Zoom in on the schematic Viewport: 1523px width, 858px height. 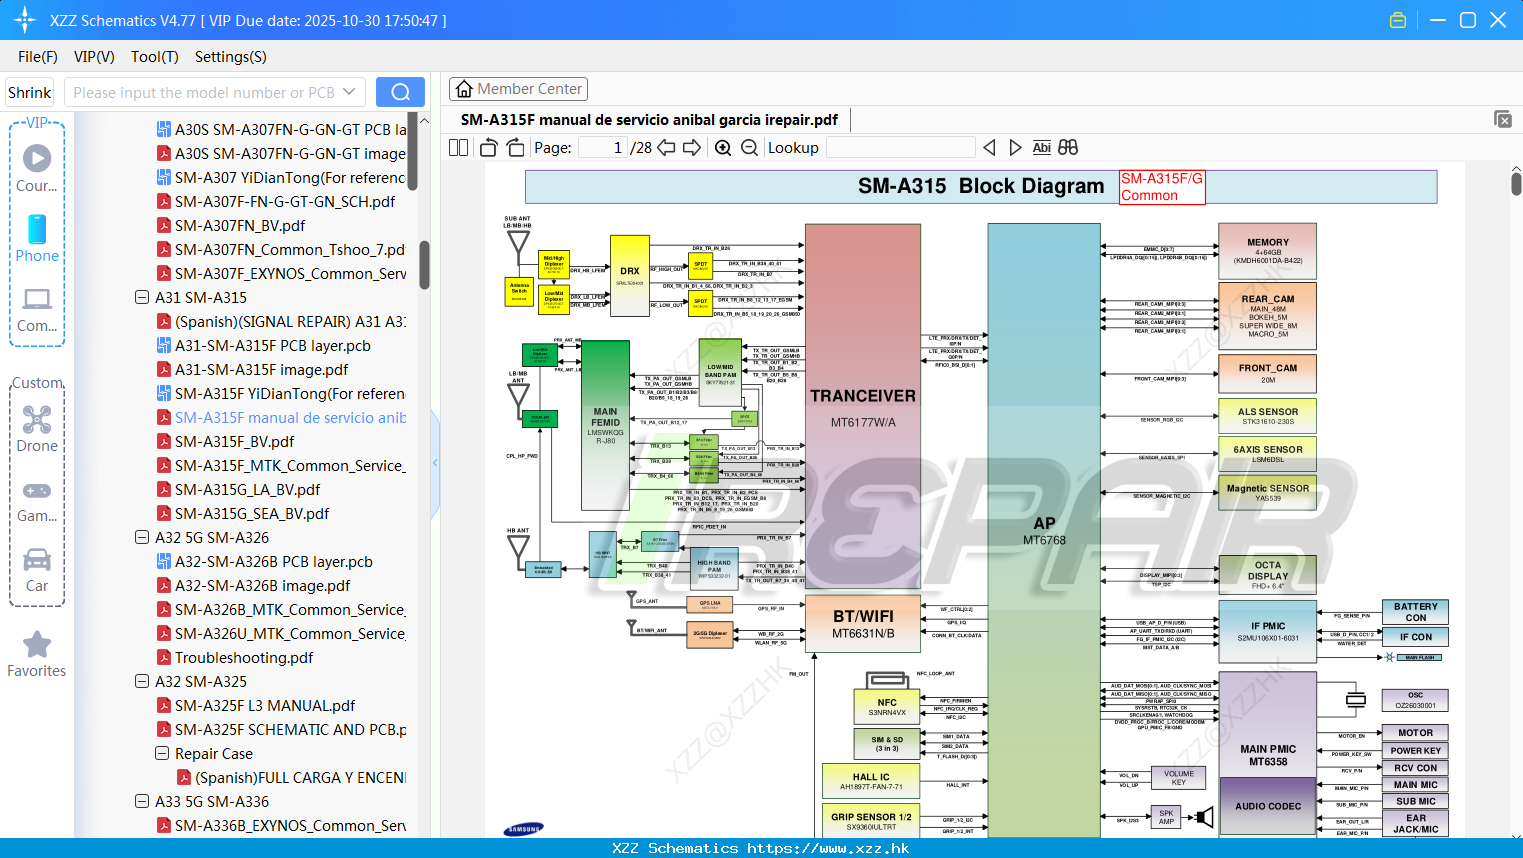pos(723,148)
